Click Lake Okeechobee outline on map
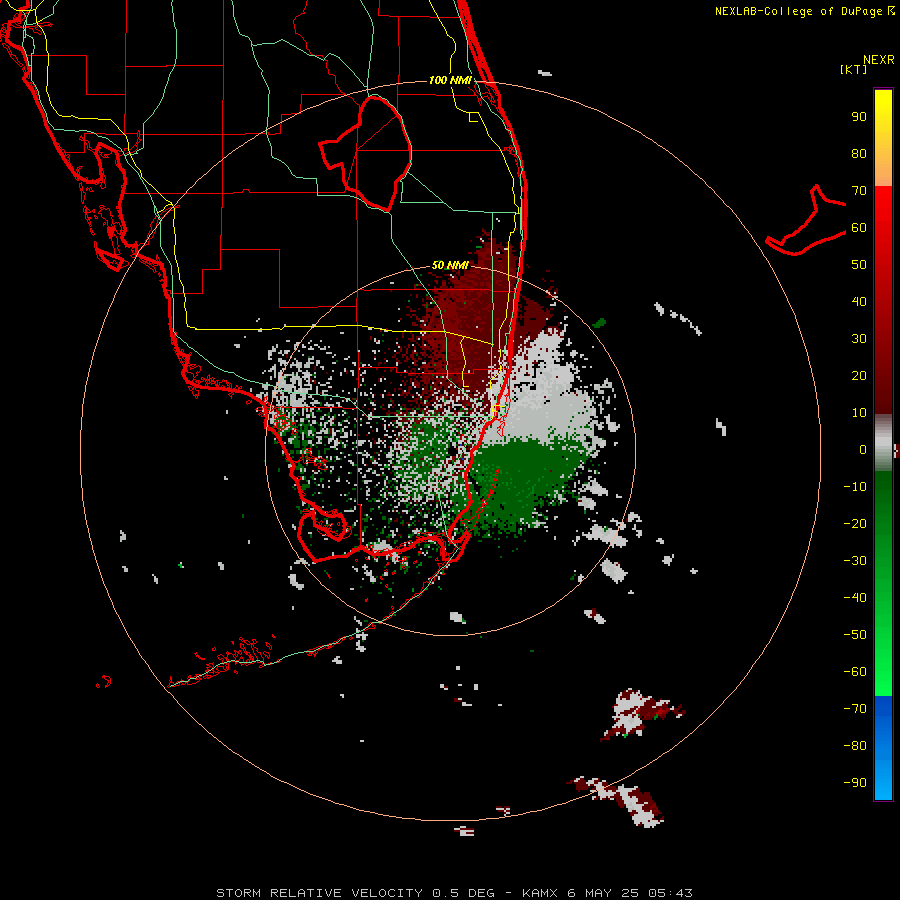900x900 pixels. pyautogui.click(x=366, y=153)
